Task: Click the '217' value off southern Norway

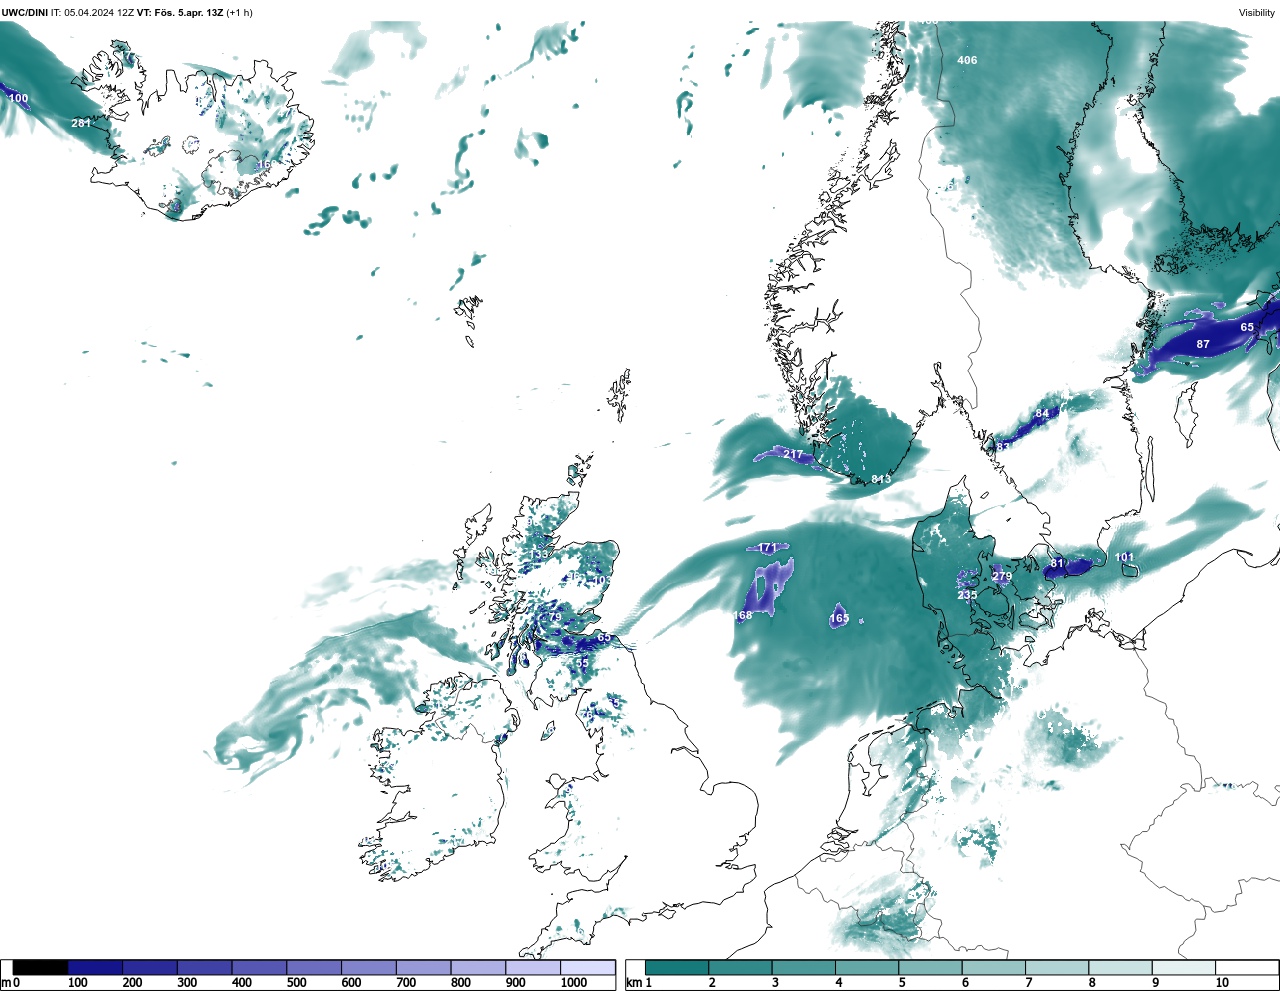Action: click(x=793, y=455)
